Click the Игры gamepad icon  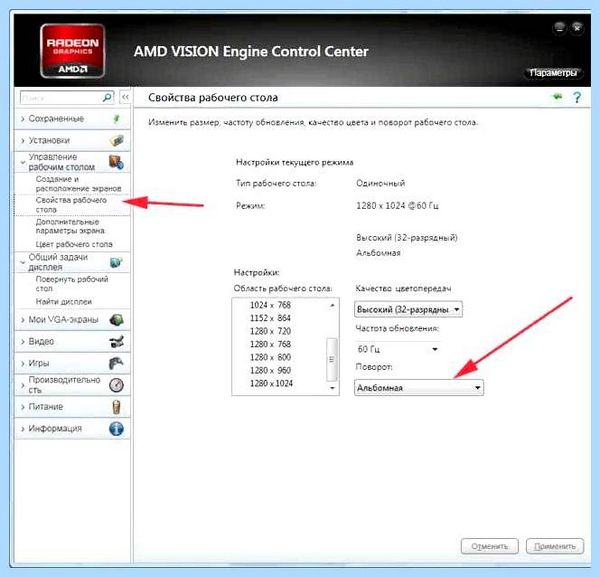click(116, 363)
